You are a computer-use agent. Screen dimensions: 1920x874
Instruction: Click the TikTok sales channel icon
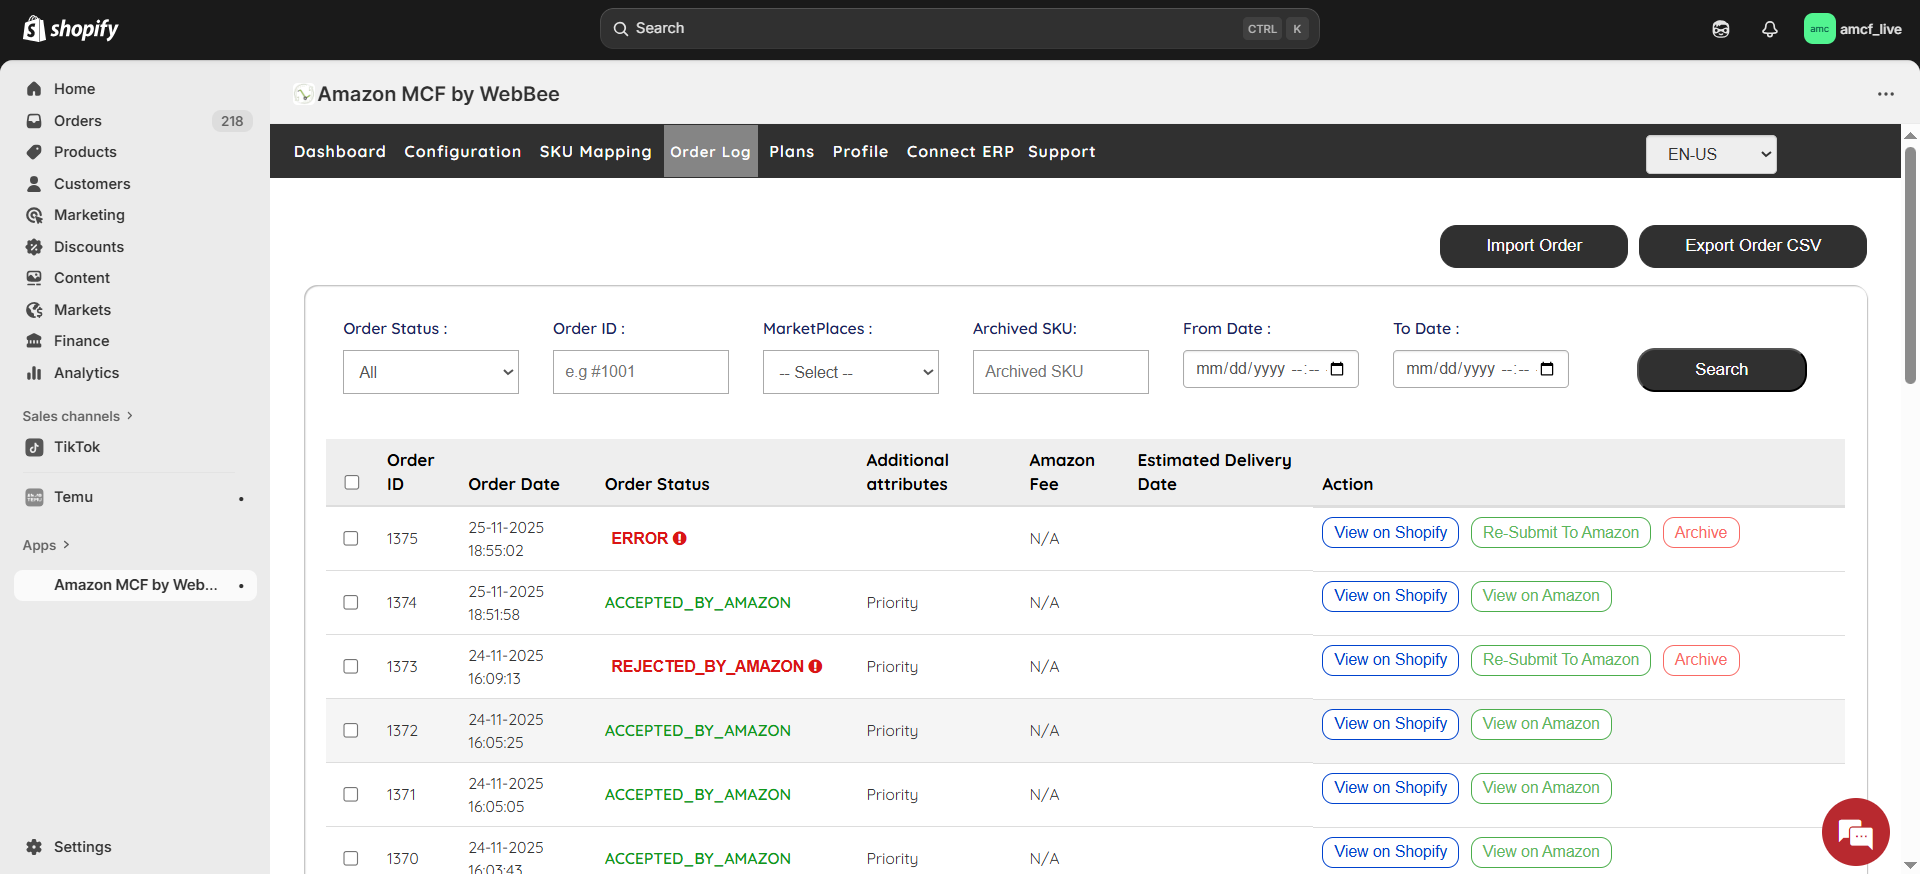[x=35, y=447]
